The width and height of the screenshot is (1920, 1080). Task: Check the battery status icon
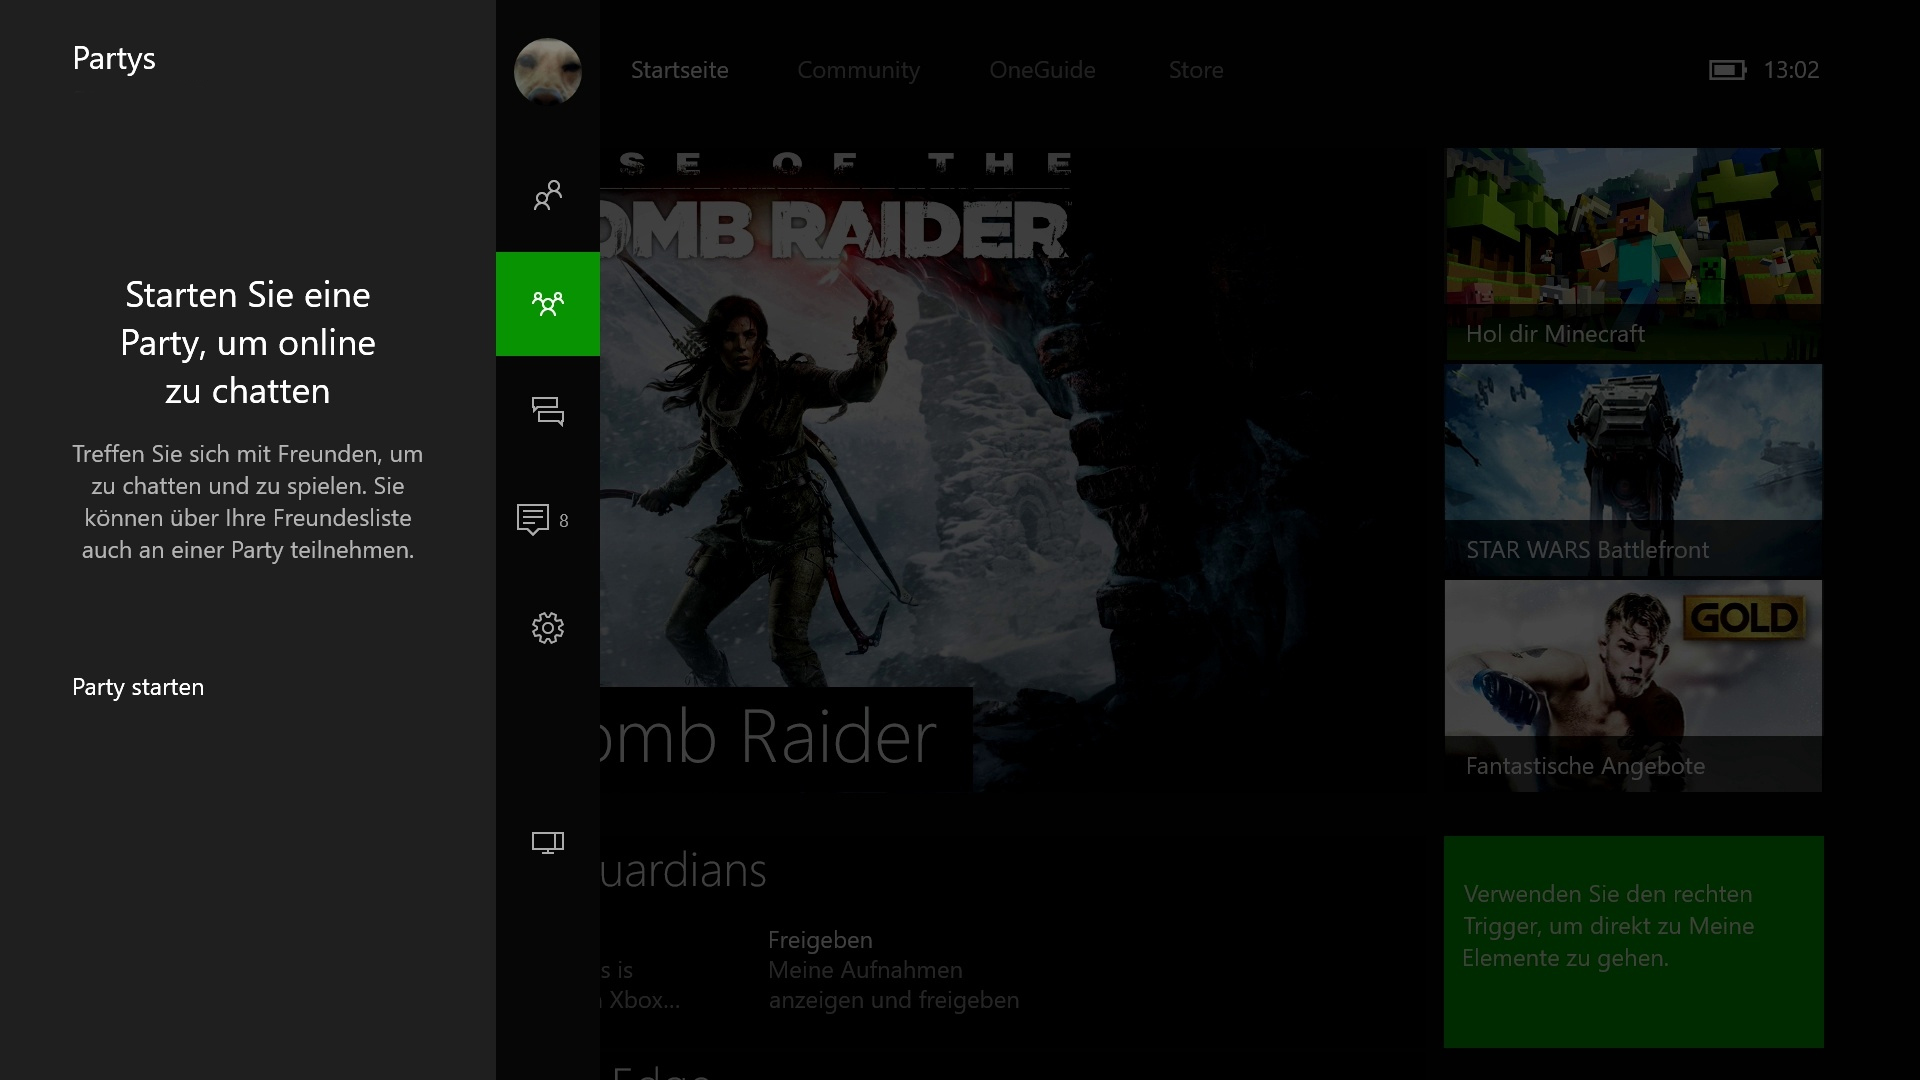click(x=1726, y=70)
